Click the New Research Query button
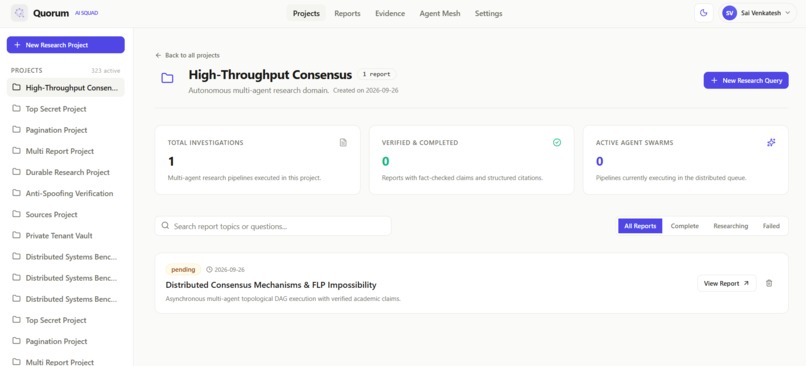The width and height of the screenshot is (806, 366). 746,80
